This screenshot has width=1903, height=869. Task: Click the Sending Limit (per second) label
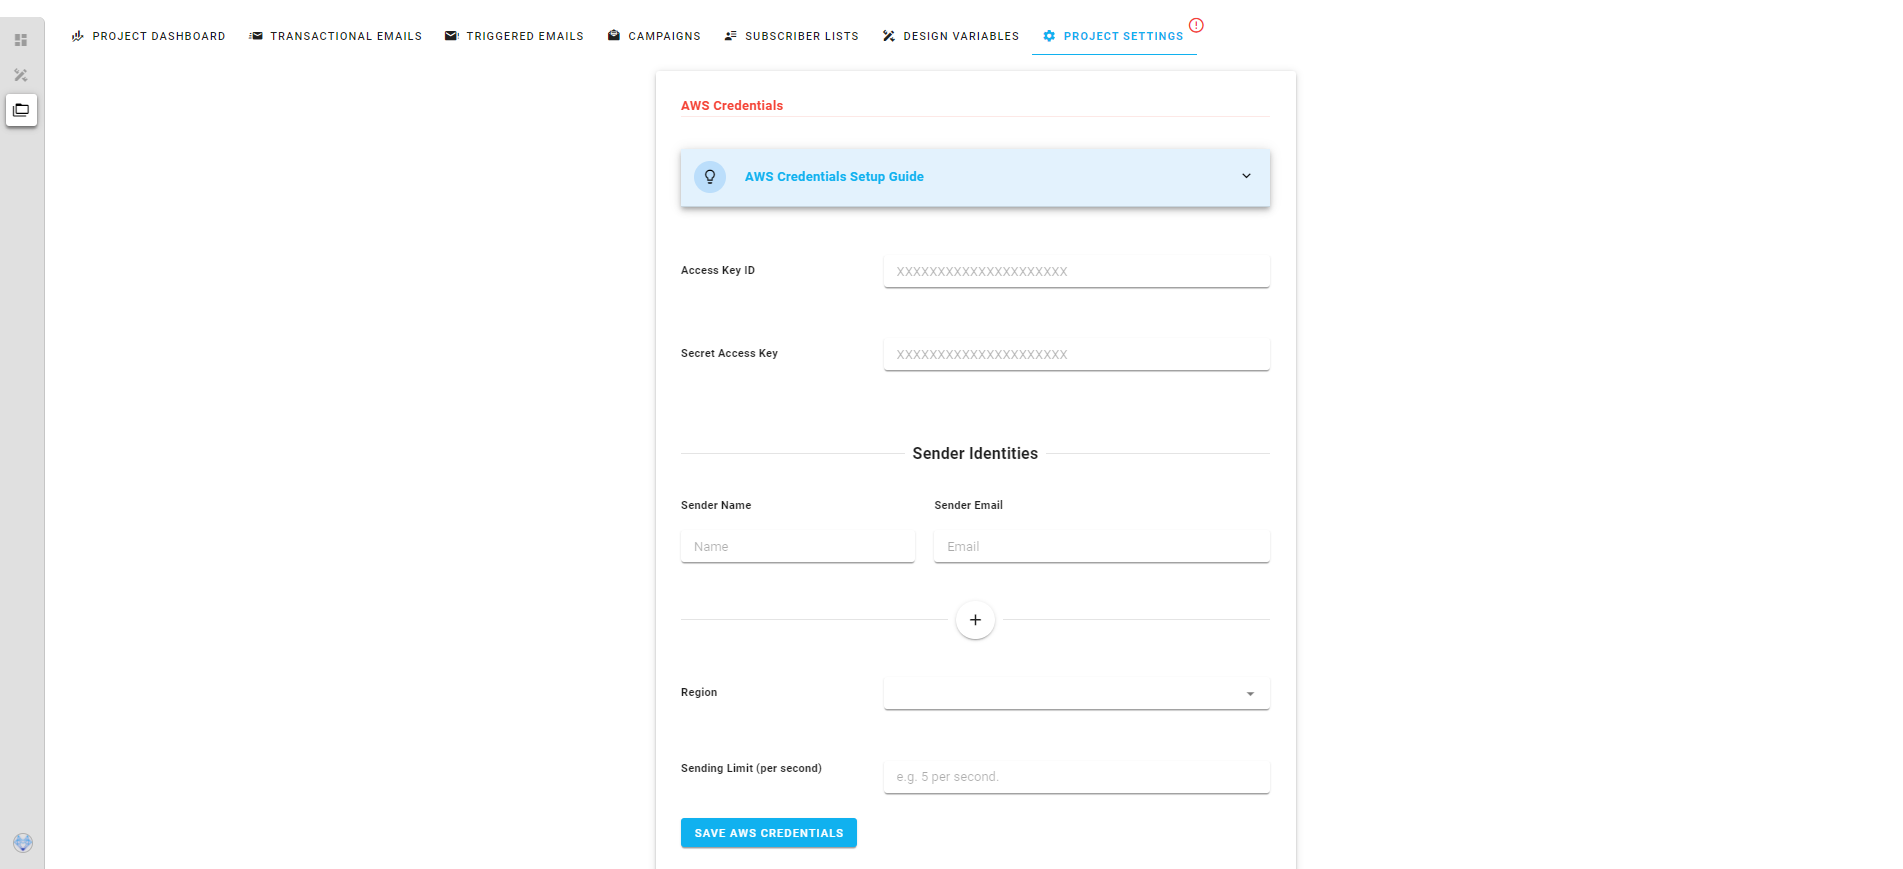pyautogui.click(x=751, y=768)
